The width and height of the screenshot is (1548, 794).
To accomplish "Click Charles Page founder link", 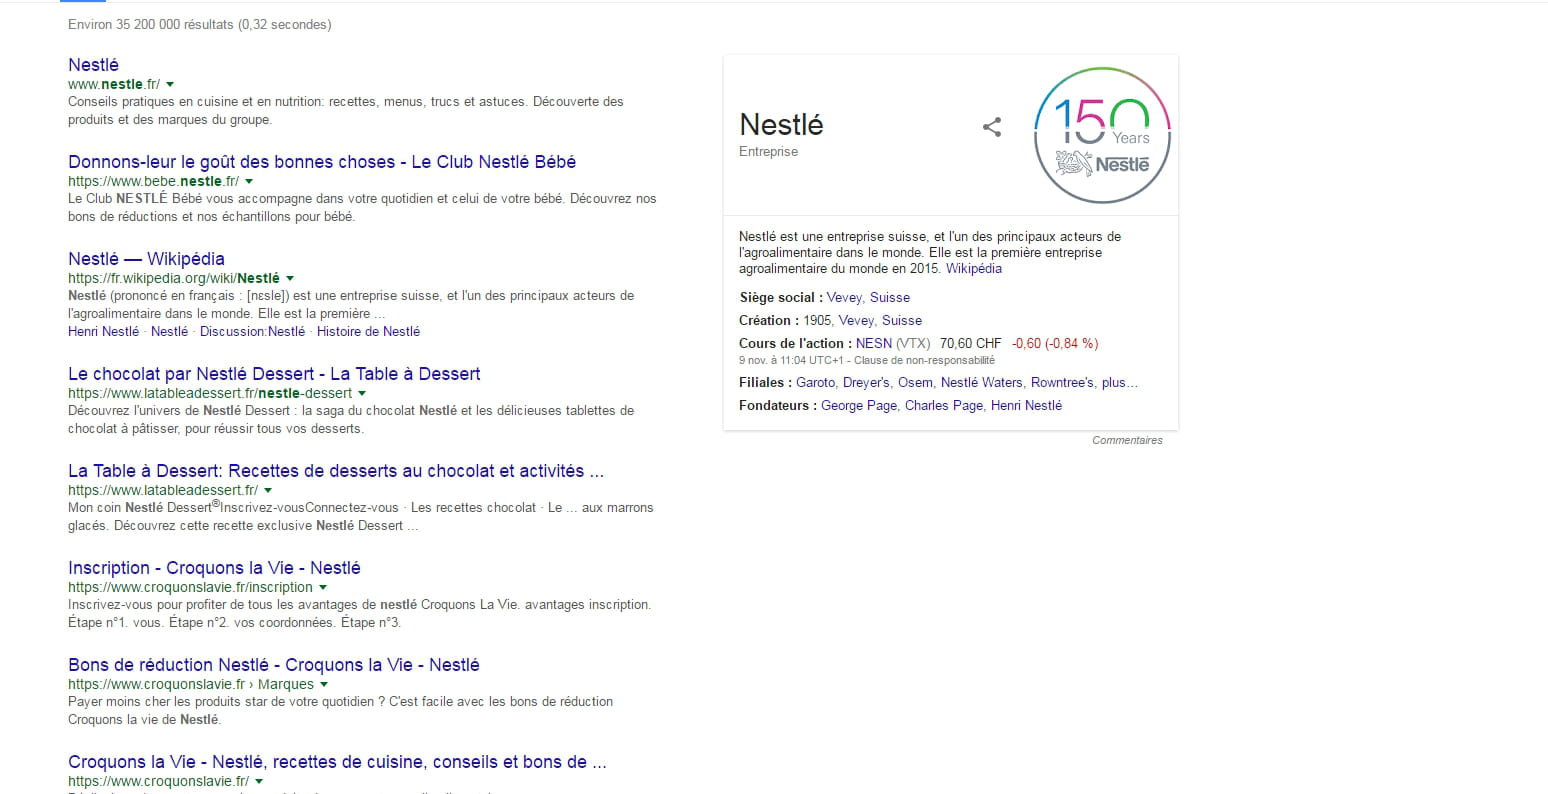I will (x=944, y=406).
